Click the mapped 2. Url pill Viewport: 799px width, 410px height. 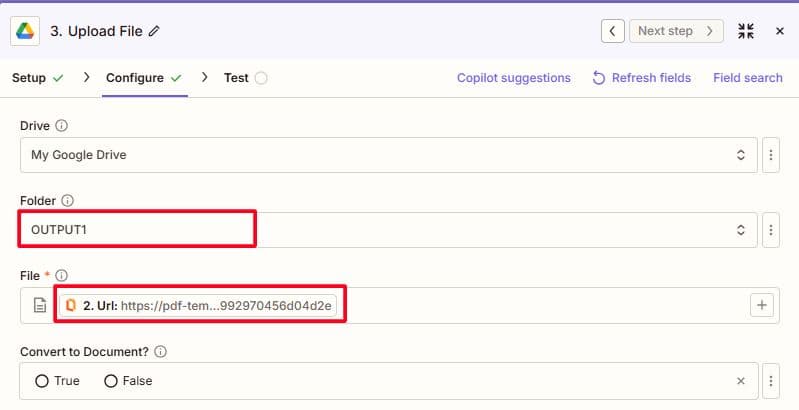[x=198, y=306]
